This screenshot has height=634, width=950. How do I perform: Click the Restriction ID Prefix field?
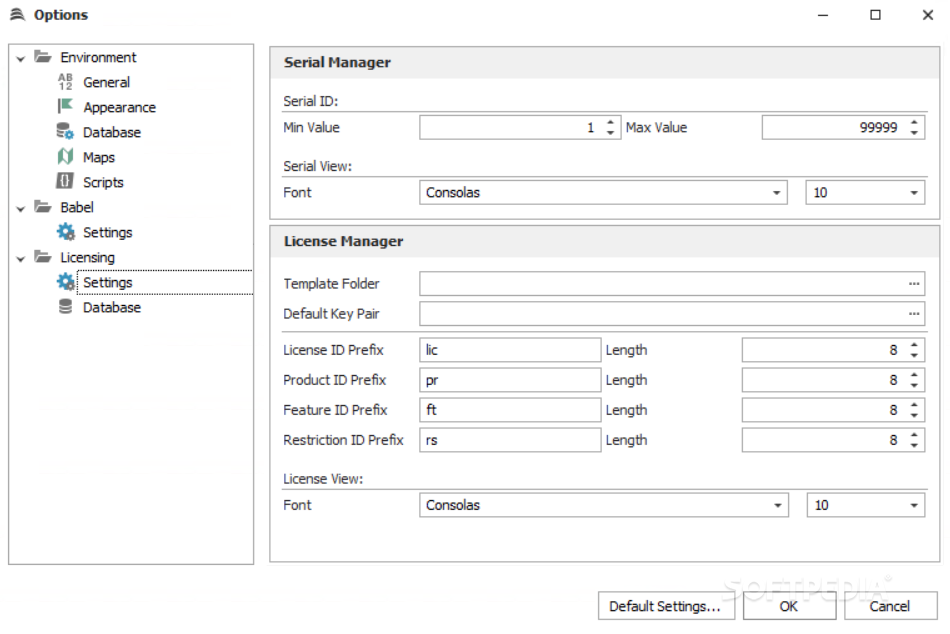tap(510, 440)
